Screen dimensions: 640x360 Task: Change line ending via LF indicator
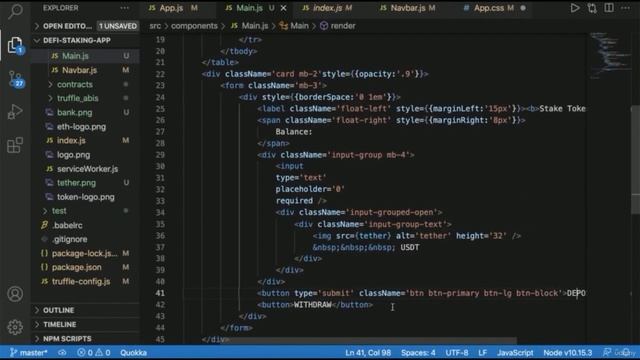pyautogui.click(x=482, y=353)
